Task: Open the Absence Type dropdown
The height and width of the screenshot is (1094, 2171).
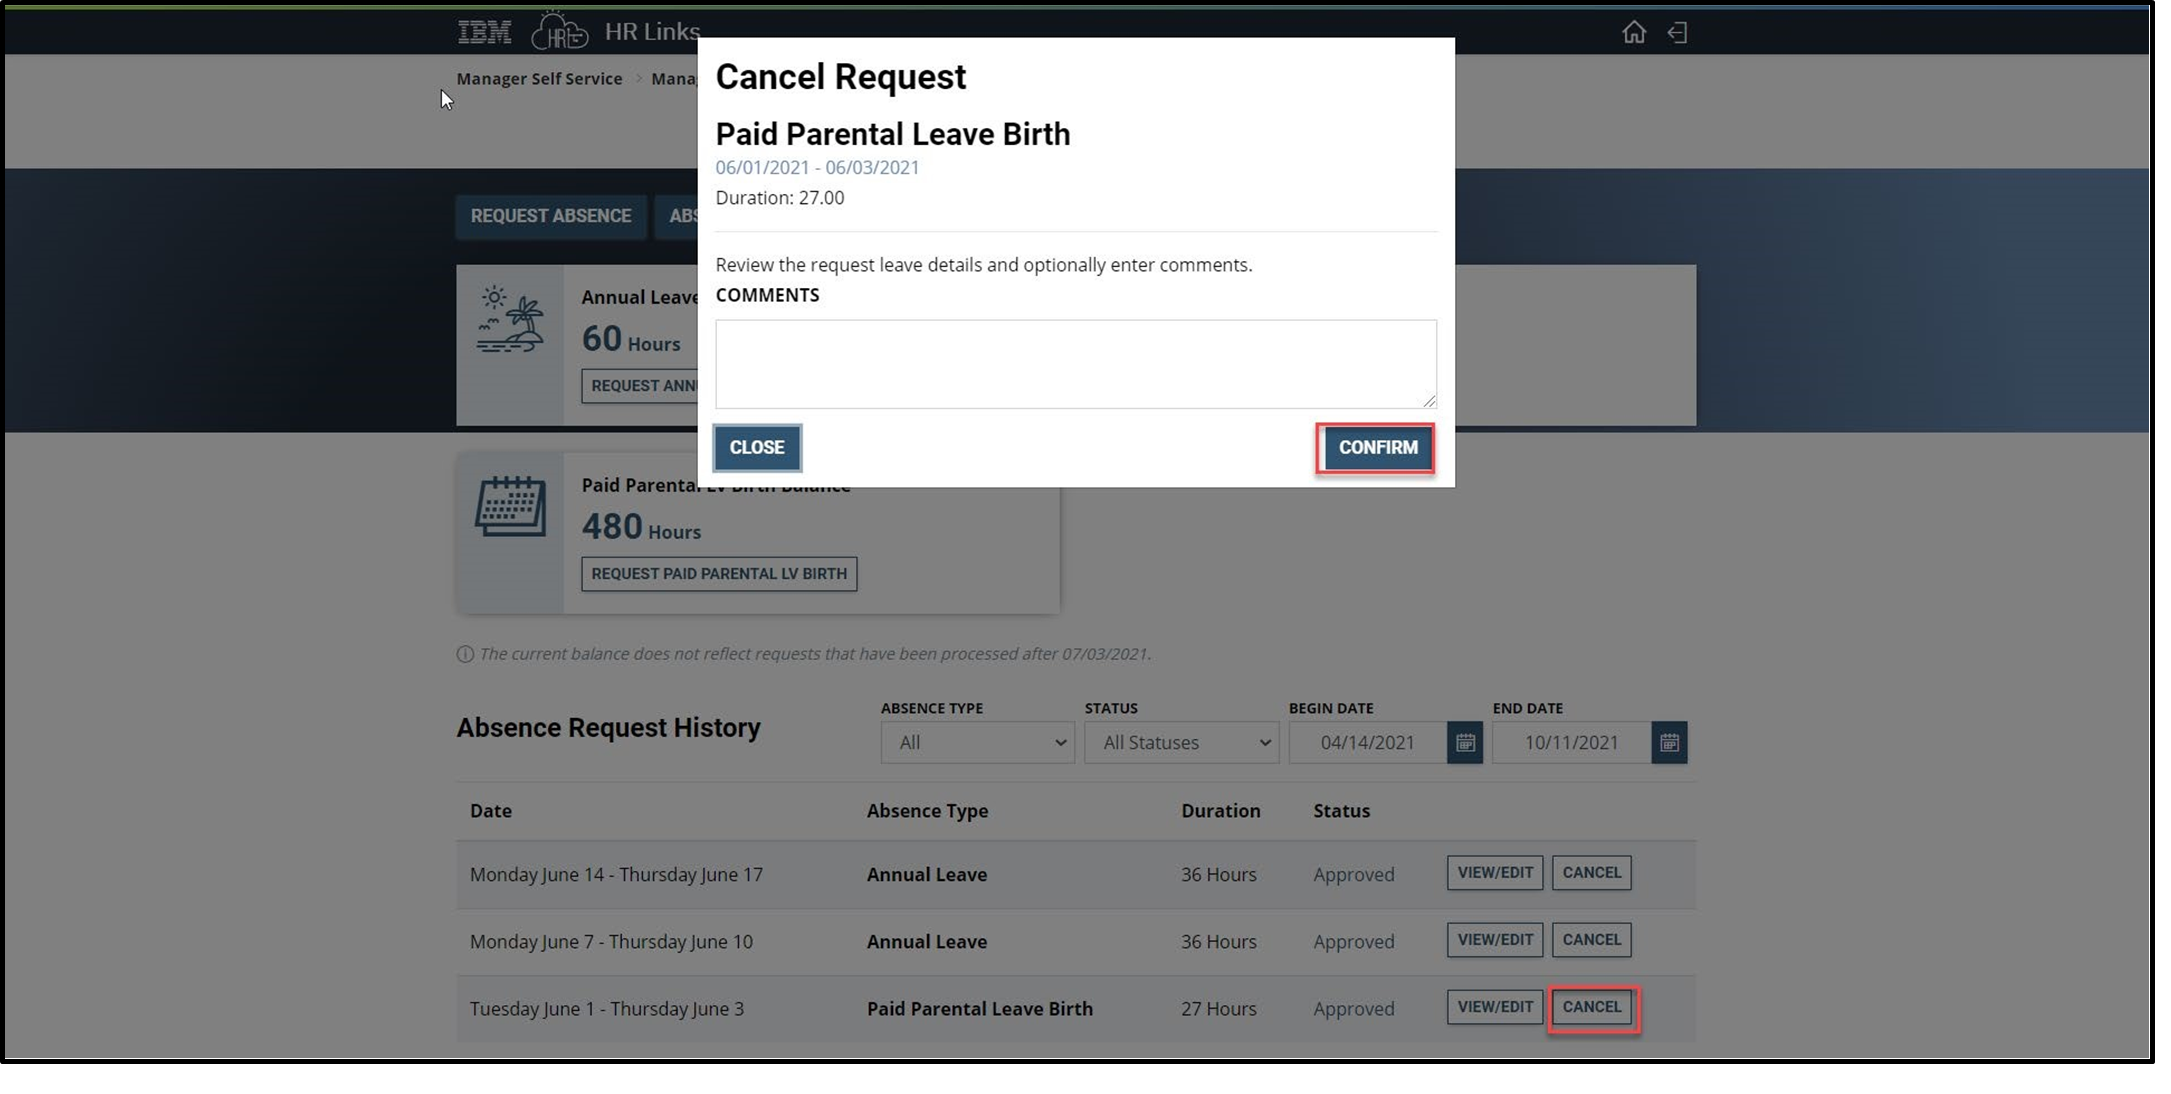Action: coord(977,742)
